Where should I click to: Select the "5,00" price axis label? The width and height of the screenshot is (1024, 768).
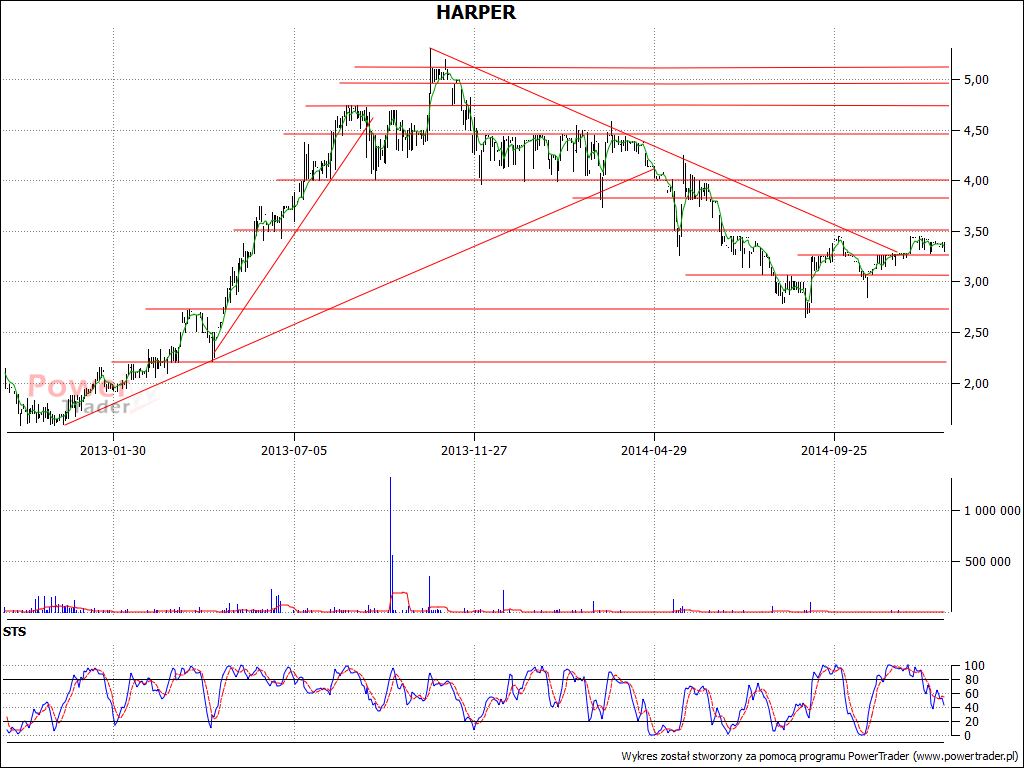pos(976,80)
